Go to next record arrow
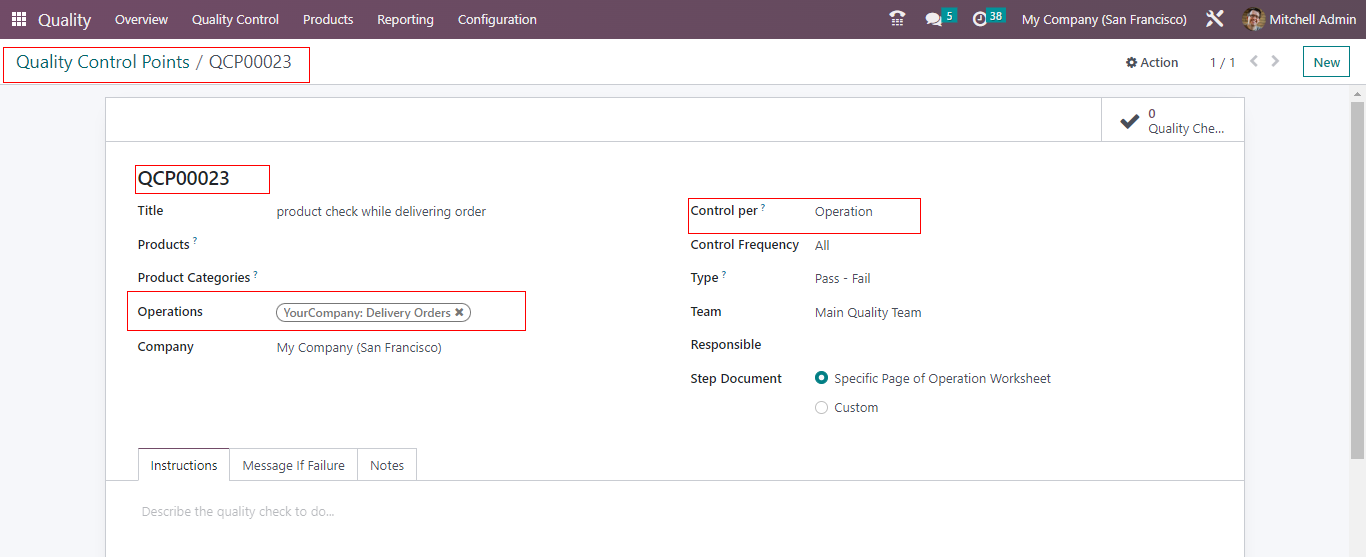The width and height of the screenshot is (1366, 557). click(x=1276, y=61)
